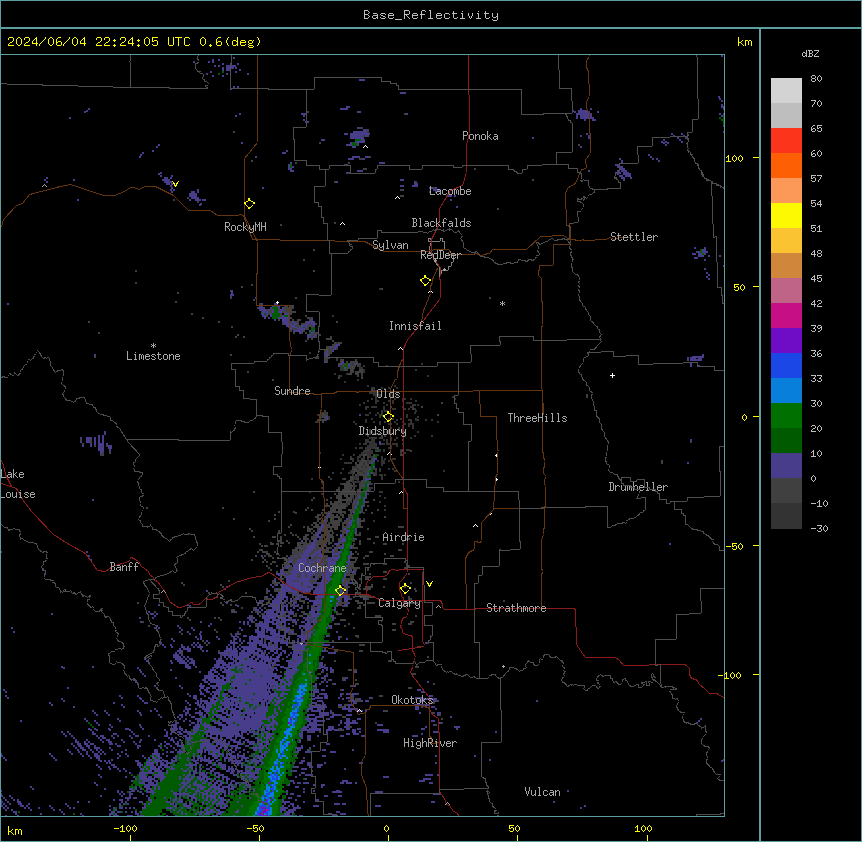Click the yellow marker above Calgary
Screen dimensions: 862x842
click(405, 589)
